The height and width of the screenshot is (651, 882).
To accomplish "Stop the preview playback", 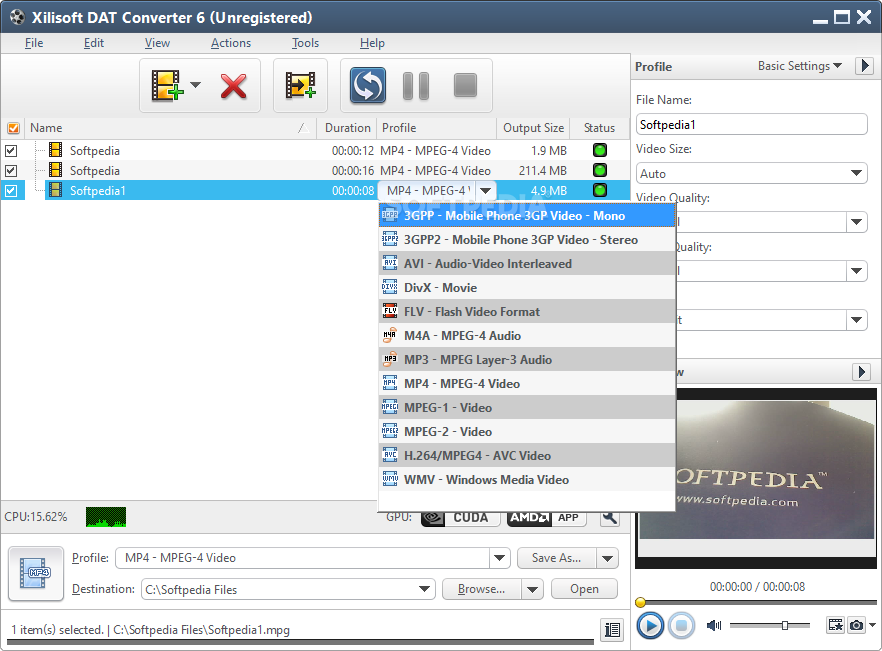I will (681, 625).
